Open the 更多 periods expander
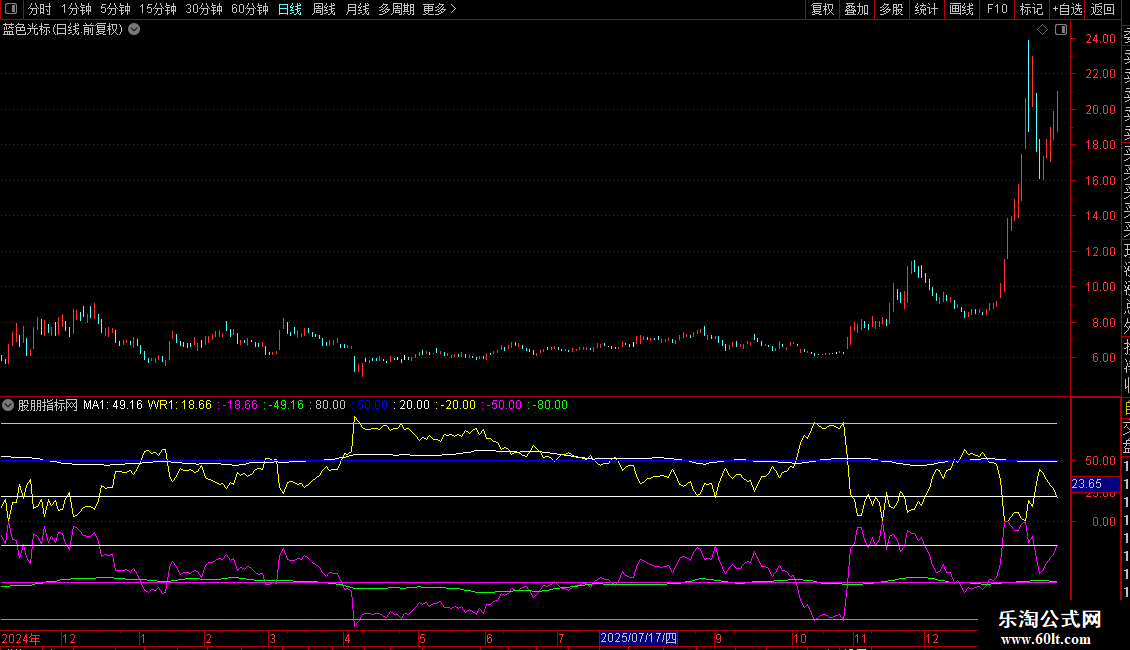The width and height of the screenshot is (1130, 650). [439, 9]
